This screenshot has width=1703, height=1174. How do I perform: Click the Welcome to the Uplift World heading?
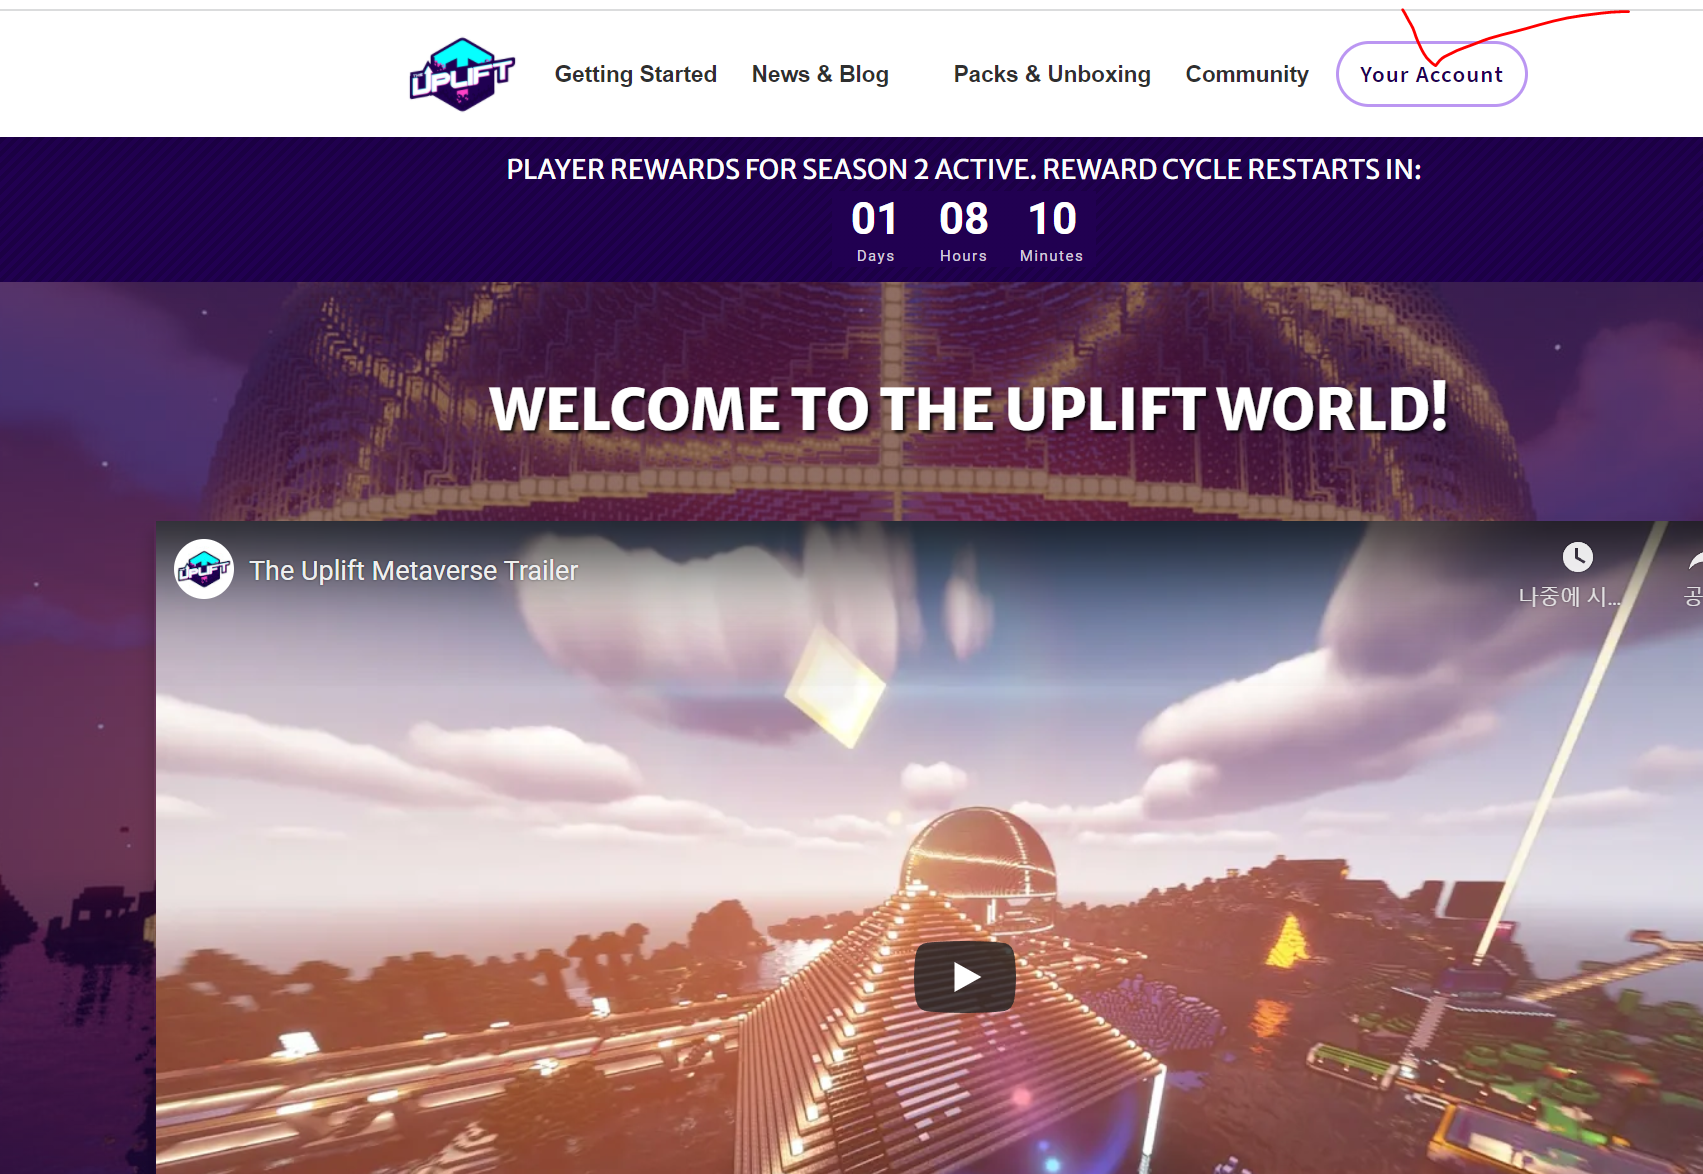[x=968, y=408]
